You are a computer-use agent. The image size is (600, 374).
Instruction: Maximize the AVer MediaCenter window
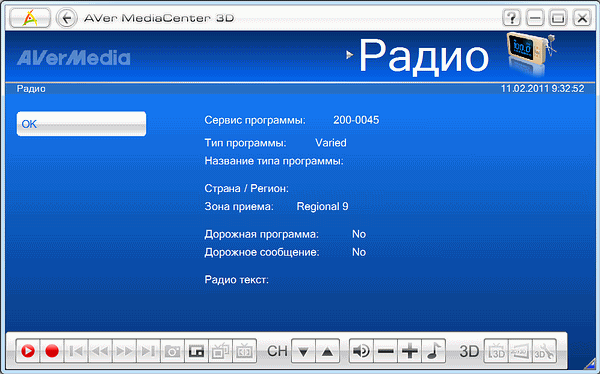coord(558,18)
